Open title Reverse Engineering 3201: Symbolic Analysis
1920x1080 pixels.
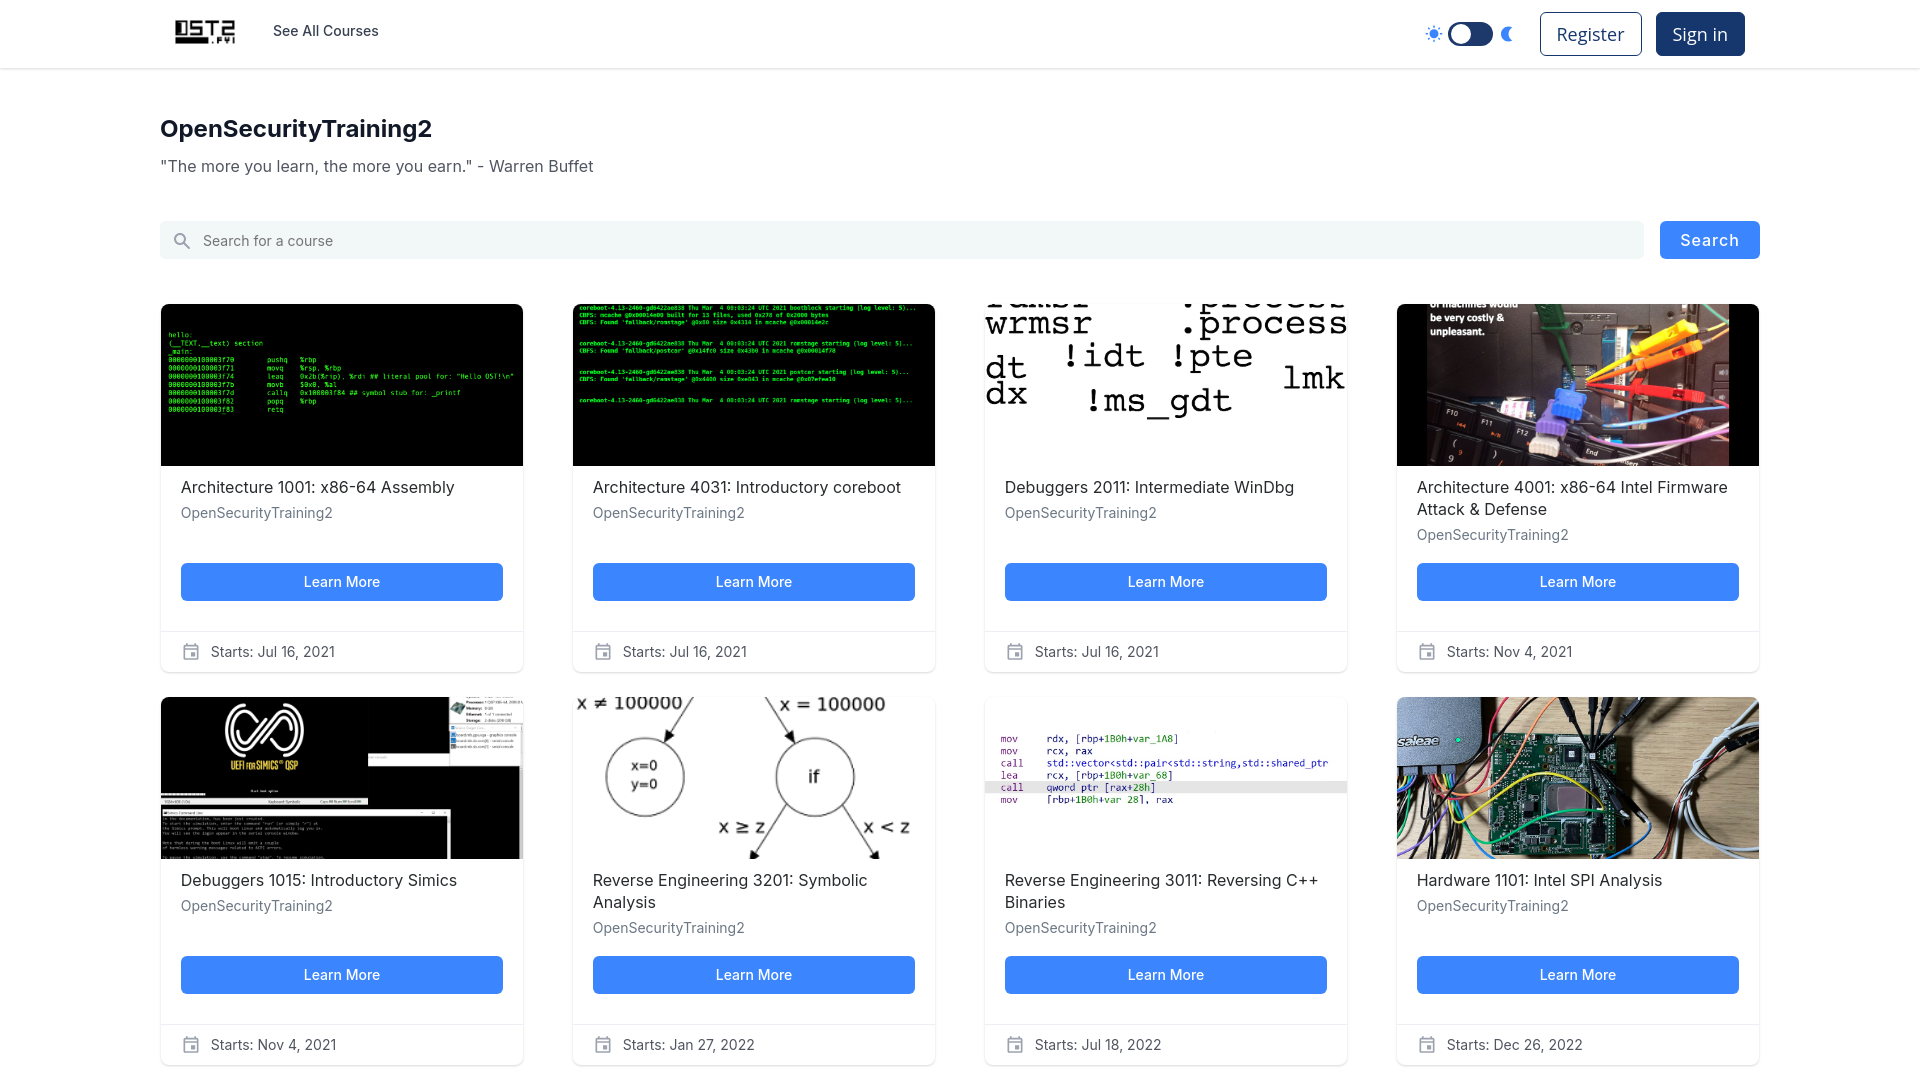[x=730, y=891]
